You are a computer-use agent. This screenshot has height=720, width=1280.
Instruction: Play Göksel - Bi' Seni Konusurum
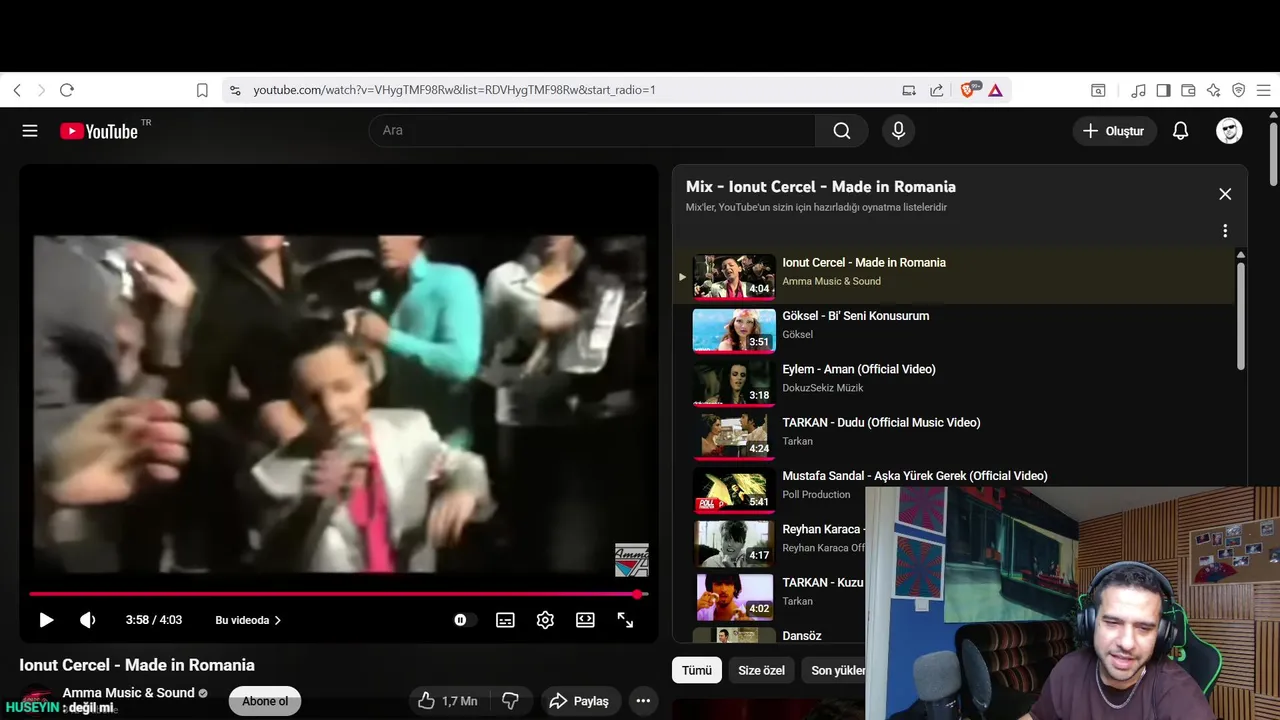coord(855,316)
